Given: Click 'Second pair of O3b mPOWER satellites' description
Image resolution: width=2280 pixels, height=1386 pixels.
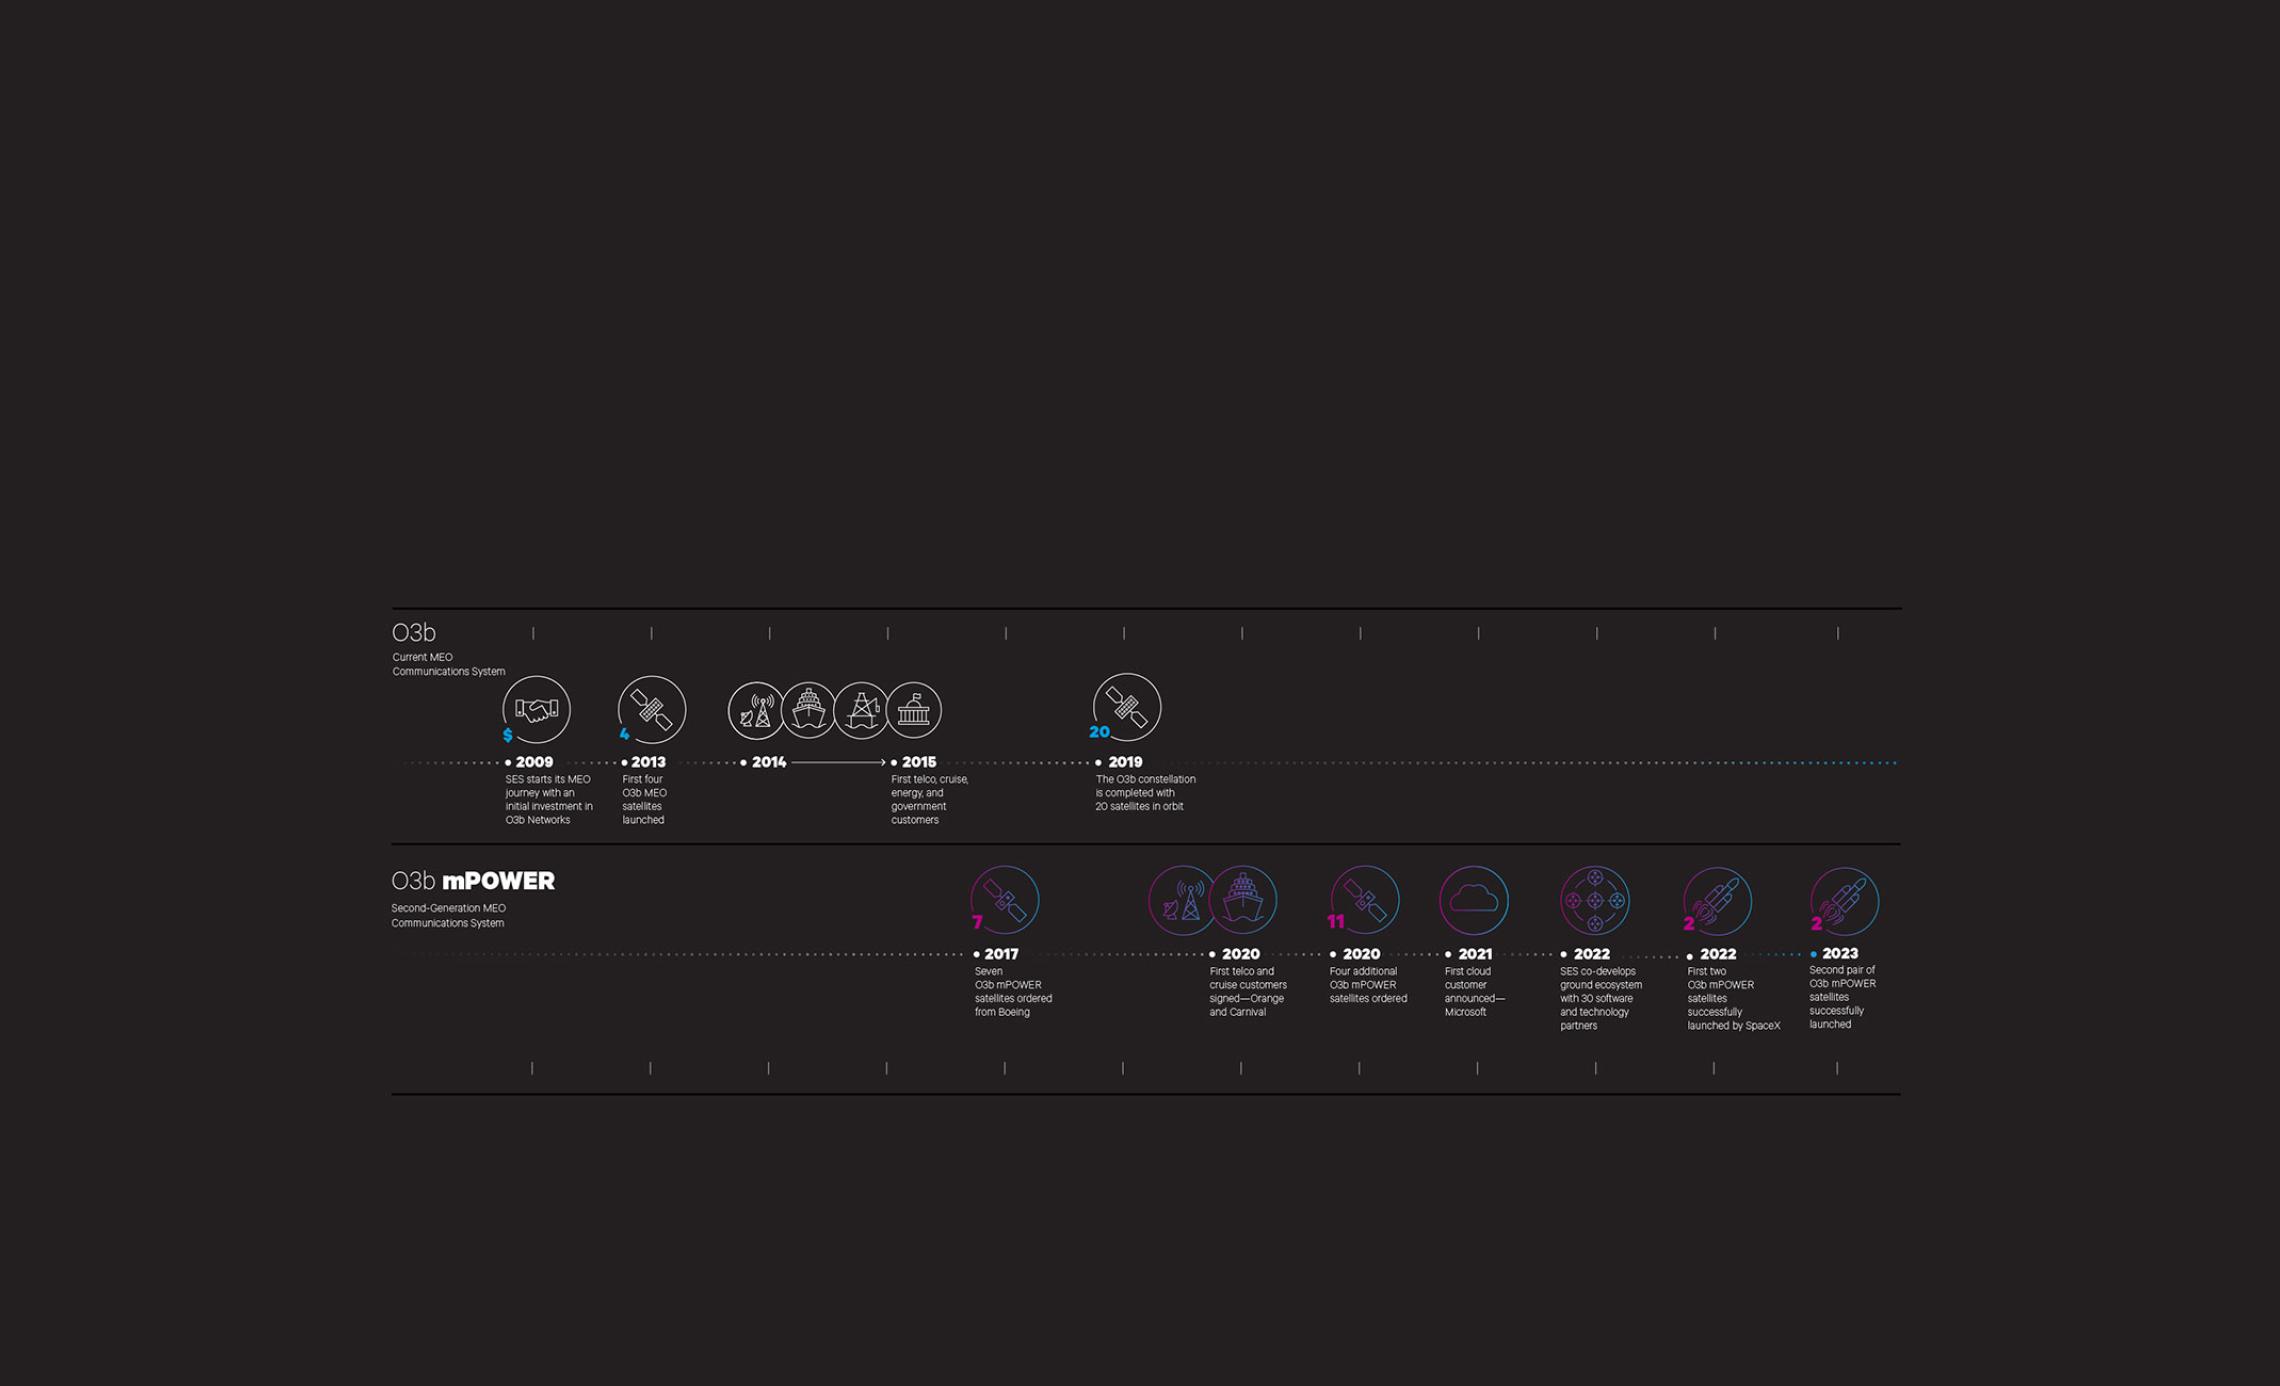Looking at the screenshot, I should click(x=1842, y=997).
